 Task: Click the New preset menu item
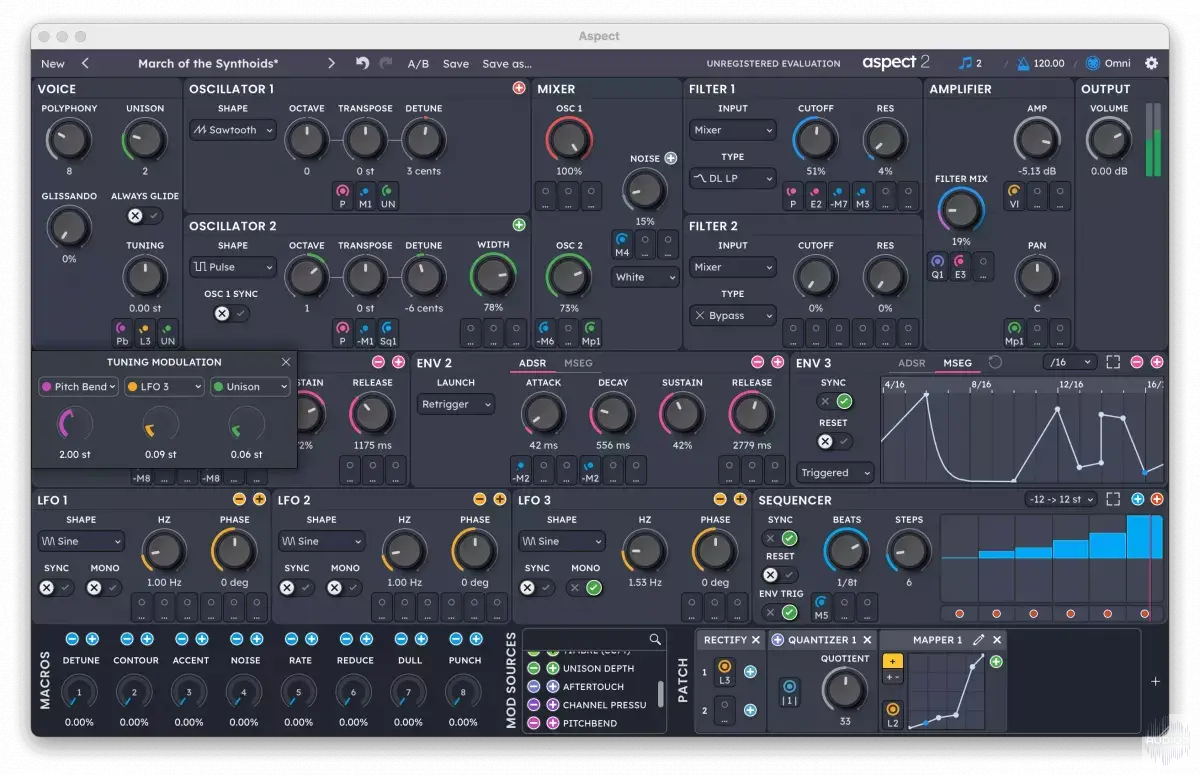click(x=52, y=63)
